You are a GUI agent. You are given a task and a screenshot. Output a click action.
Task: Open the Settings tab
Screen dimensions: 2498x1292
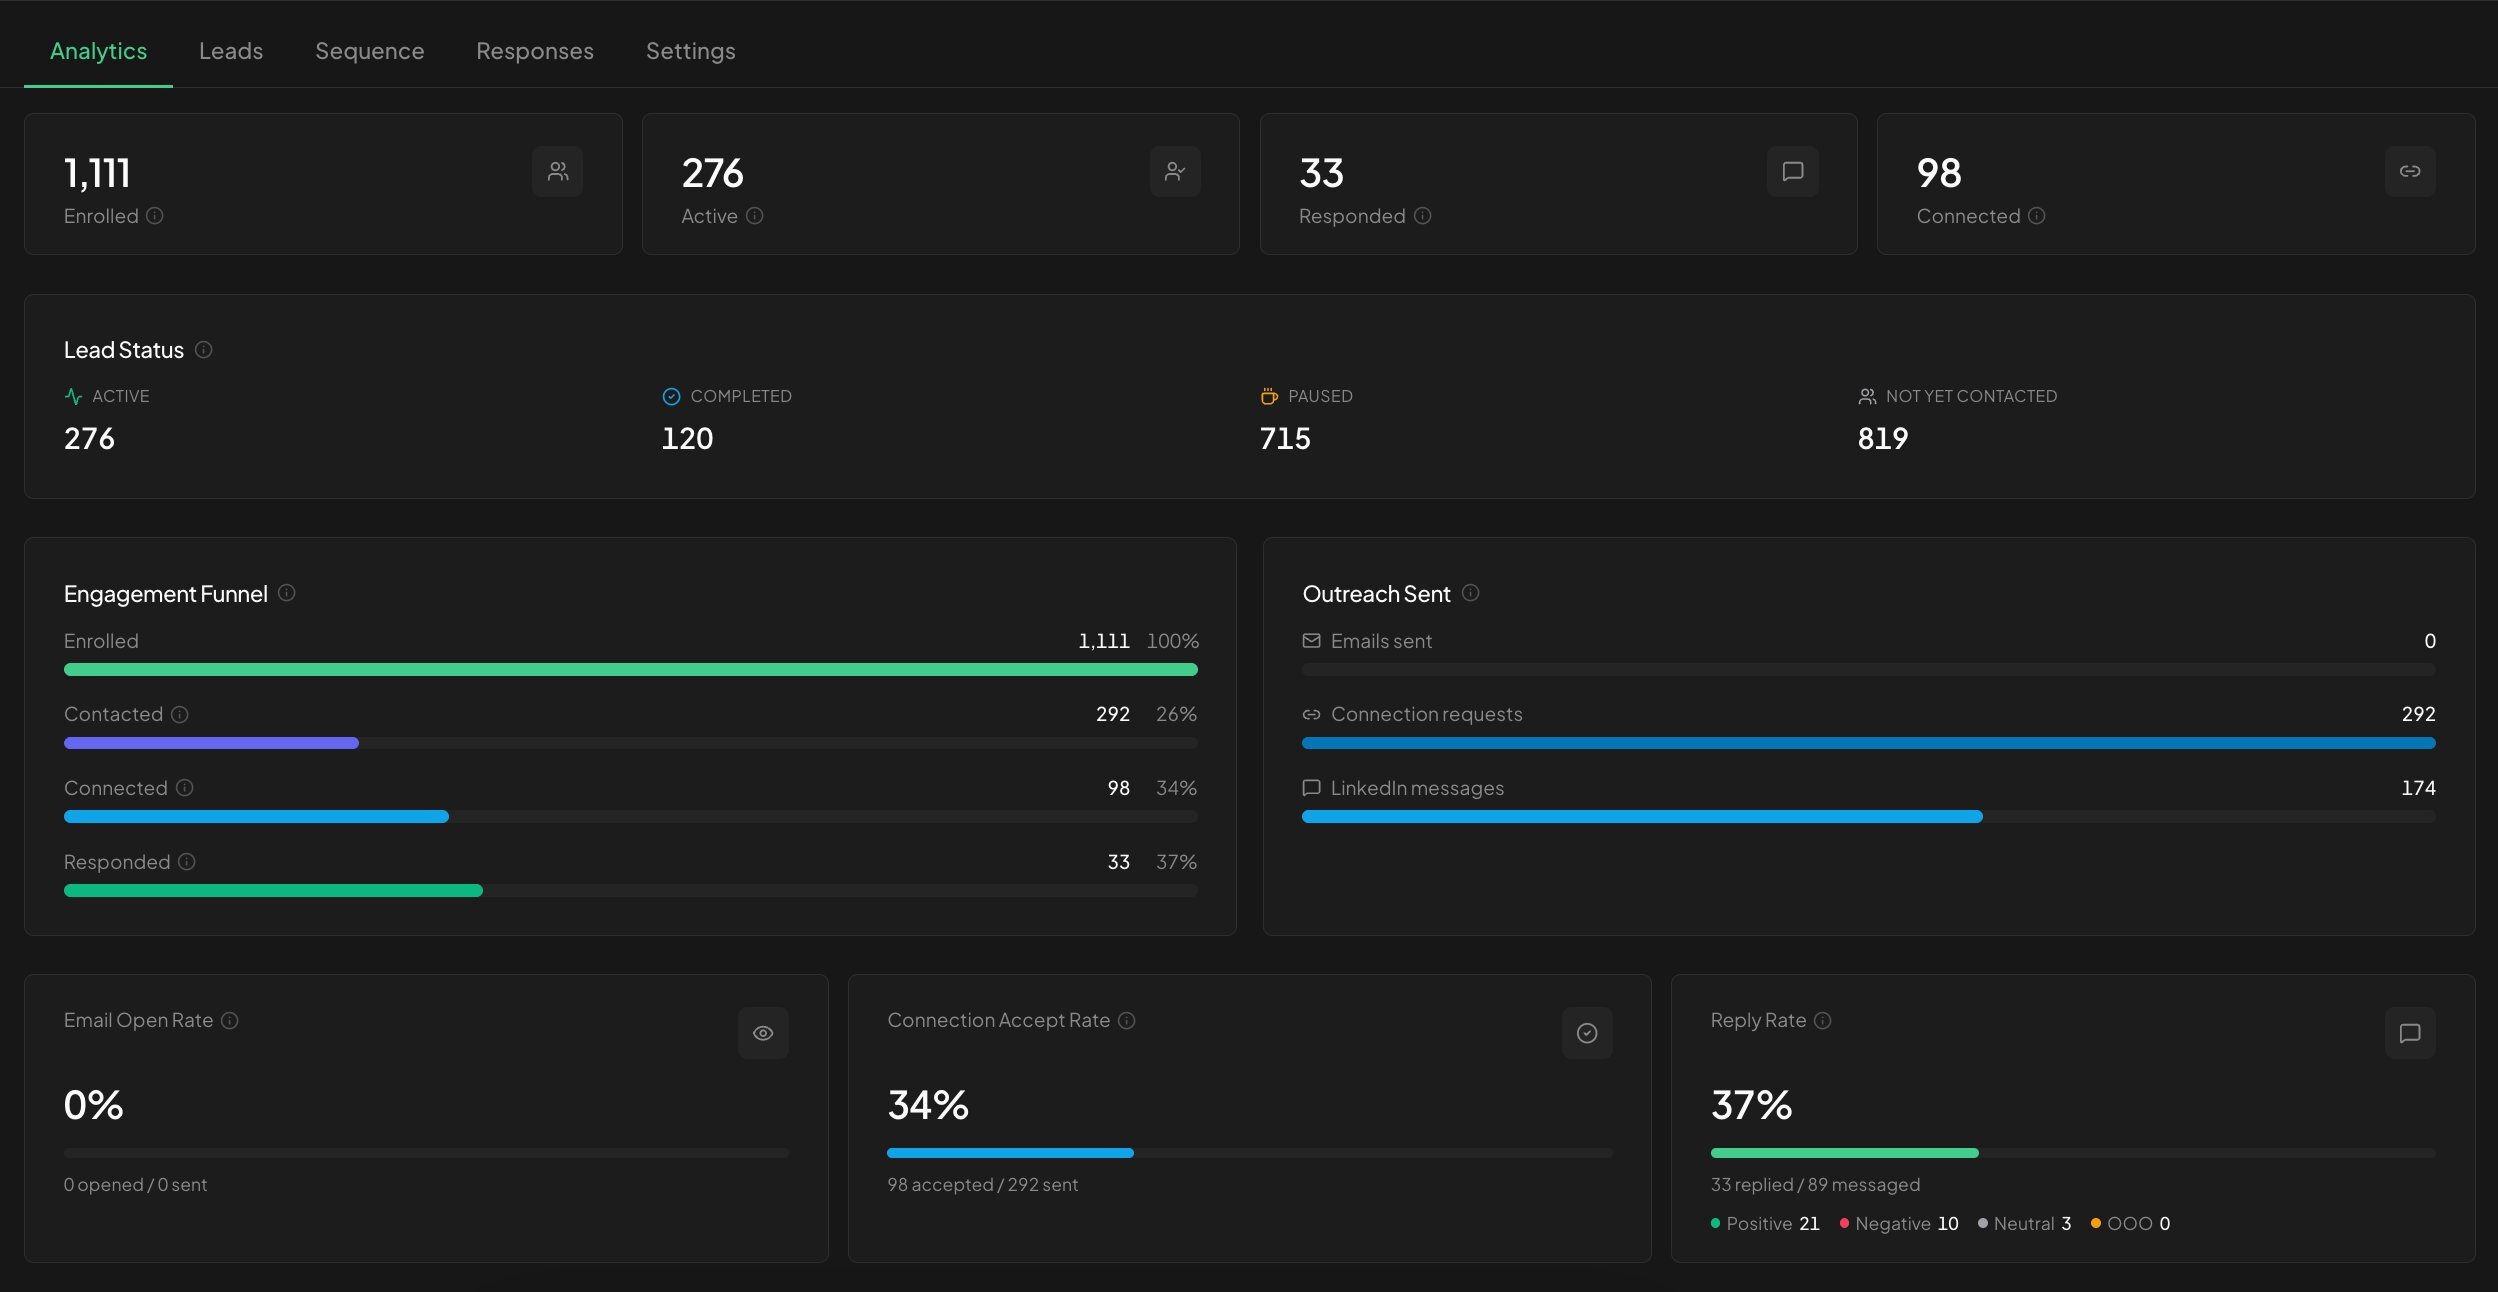691,51
